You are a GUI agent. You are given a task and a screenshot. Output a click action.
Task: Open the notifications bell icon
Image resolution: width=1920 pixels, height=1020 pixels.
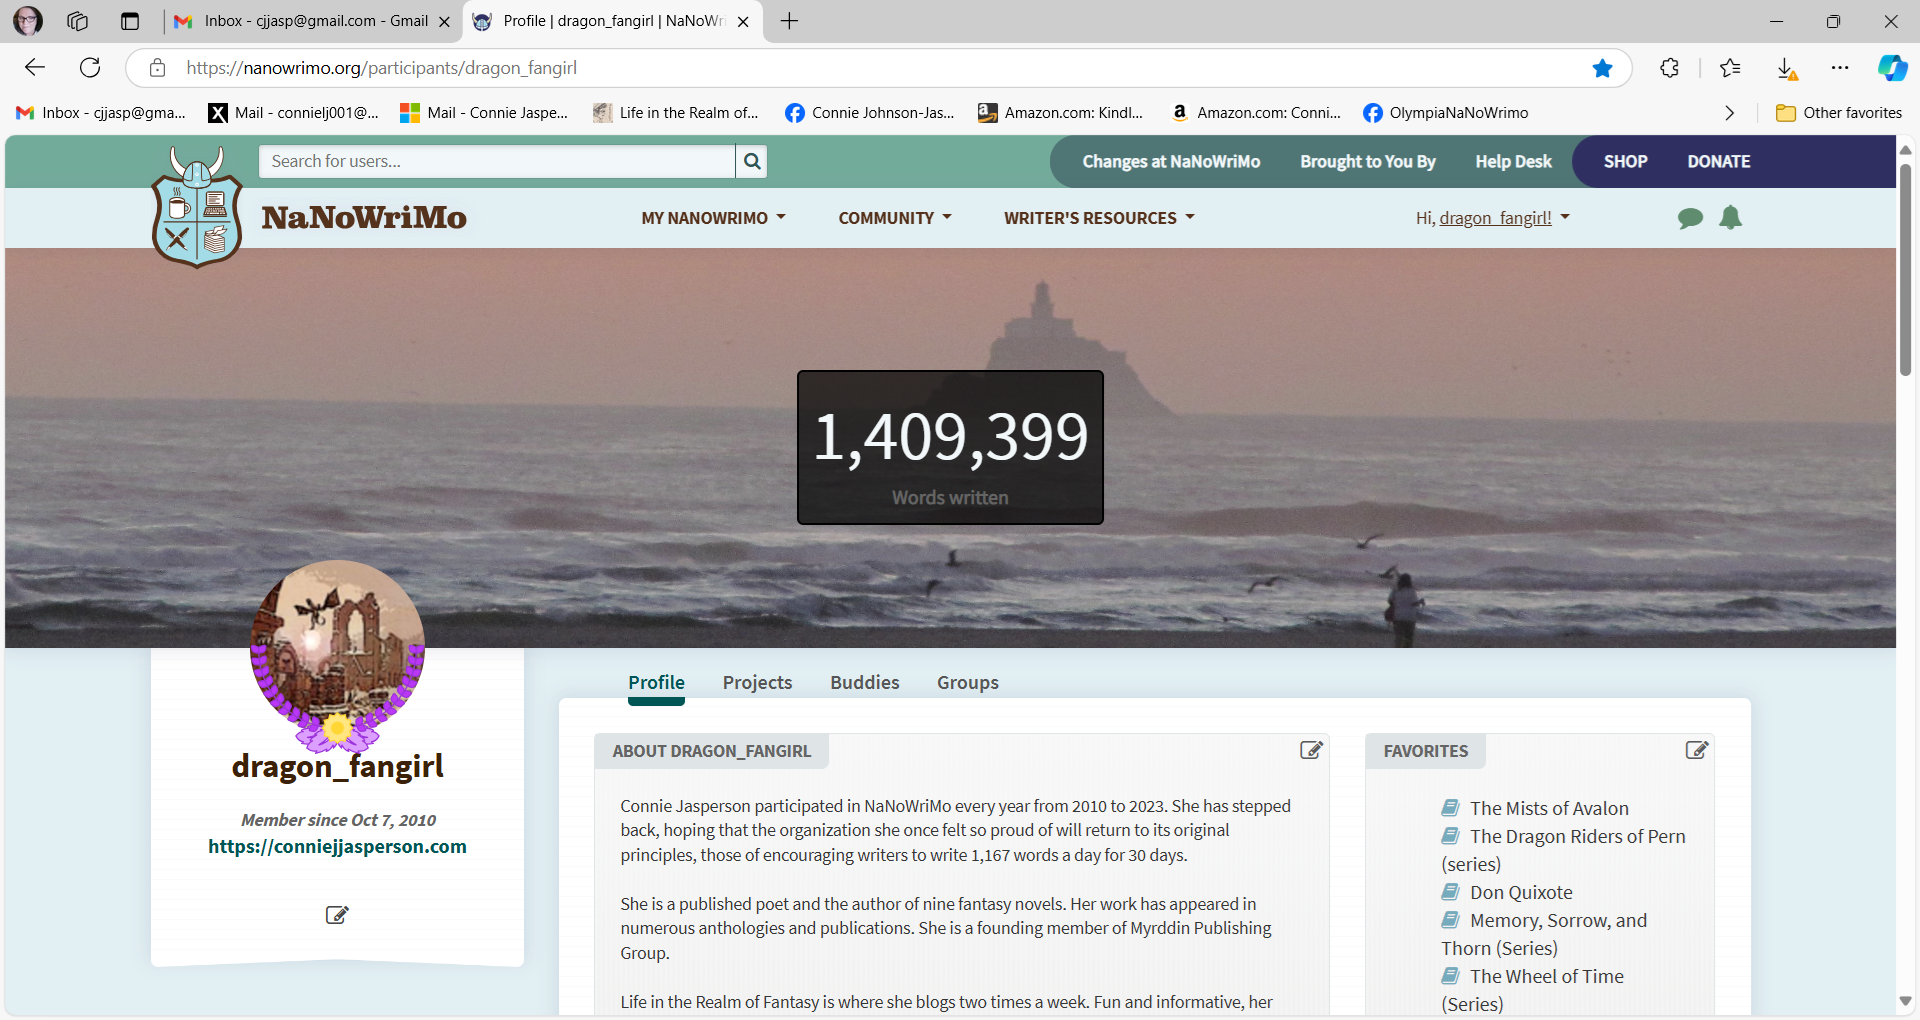coord(1730,218)
